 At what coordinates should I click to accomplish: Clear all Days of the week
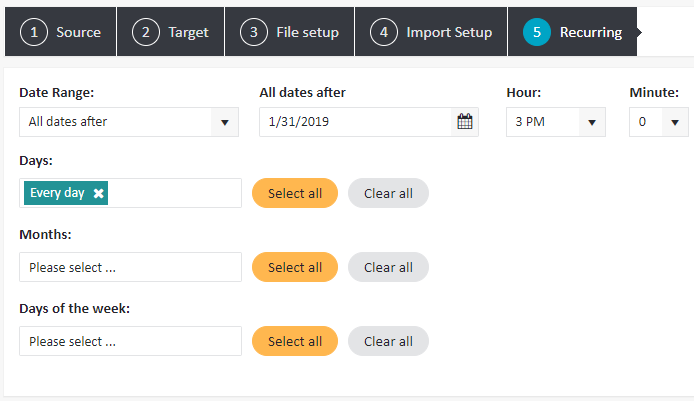(388, 341)
